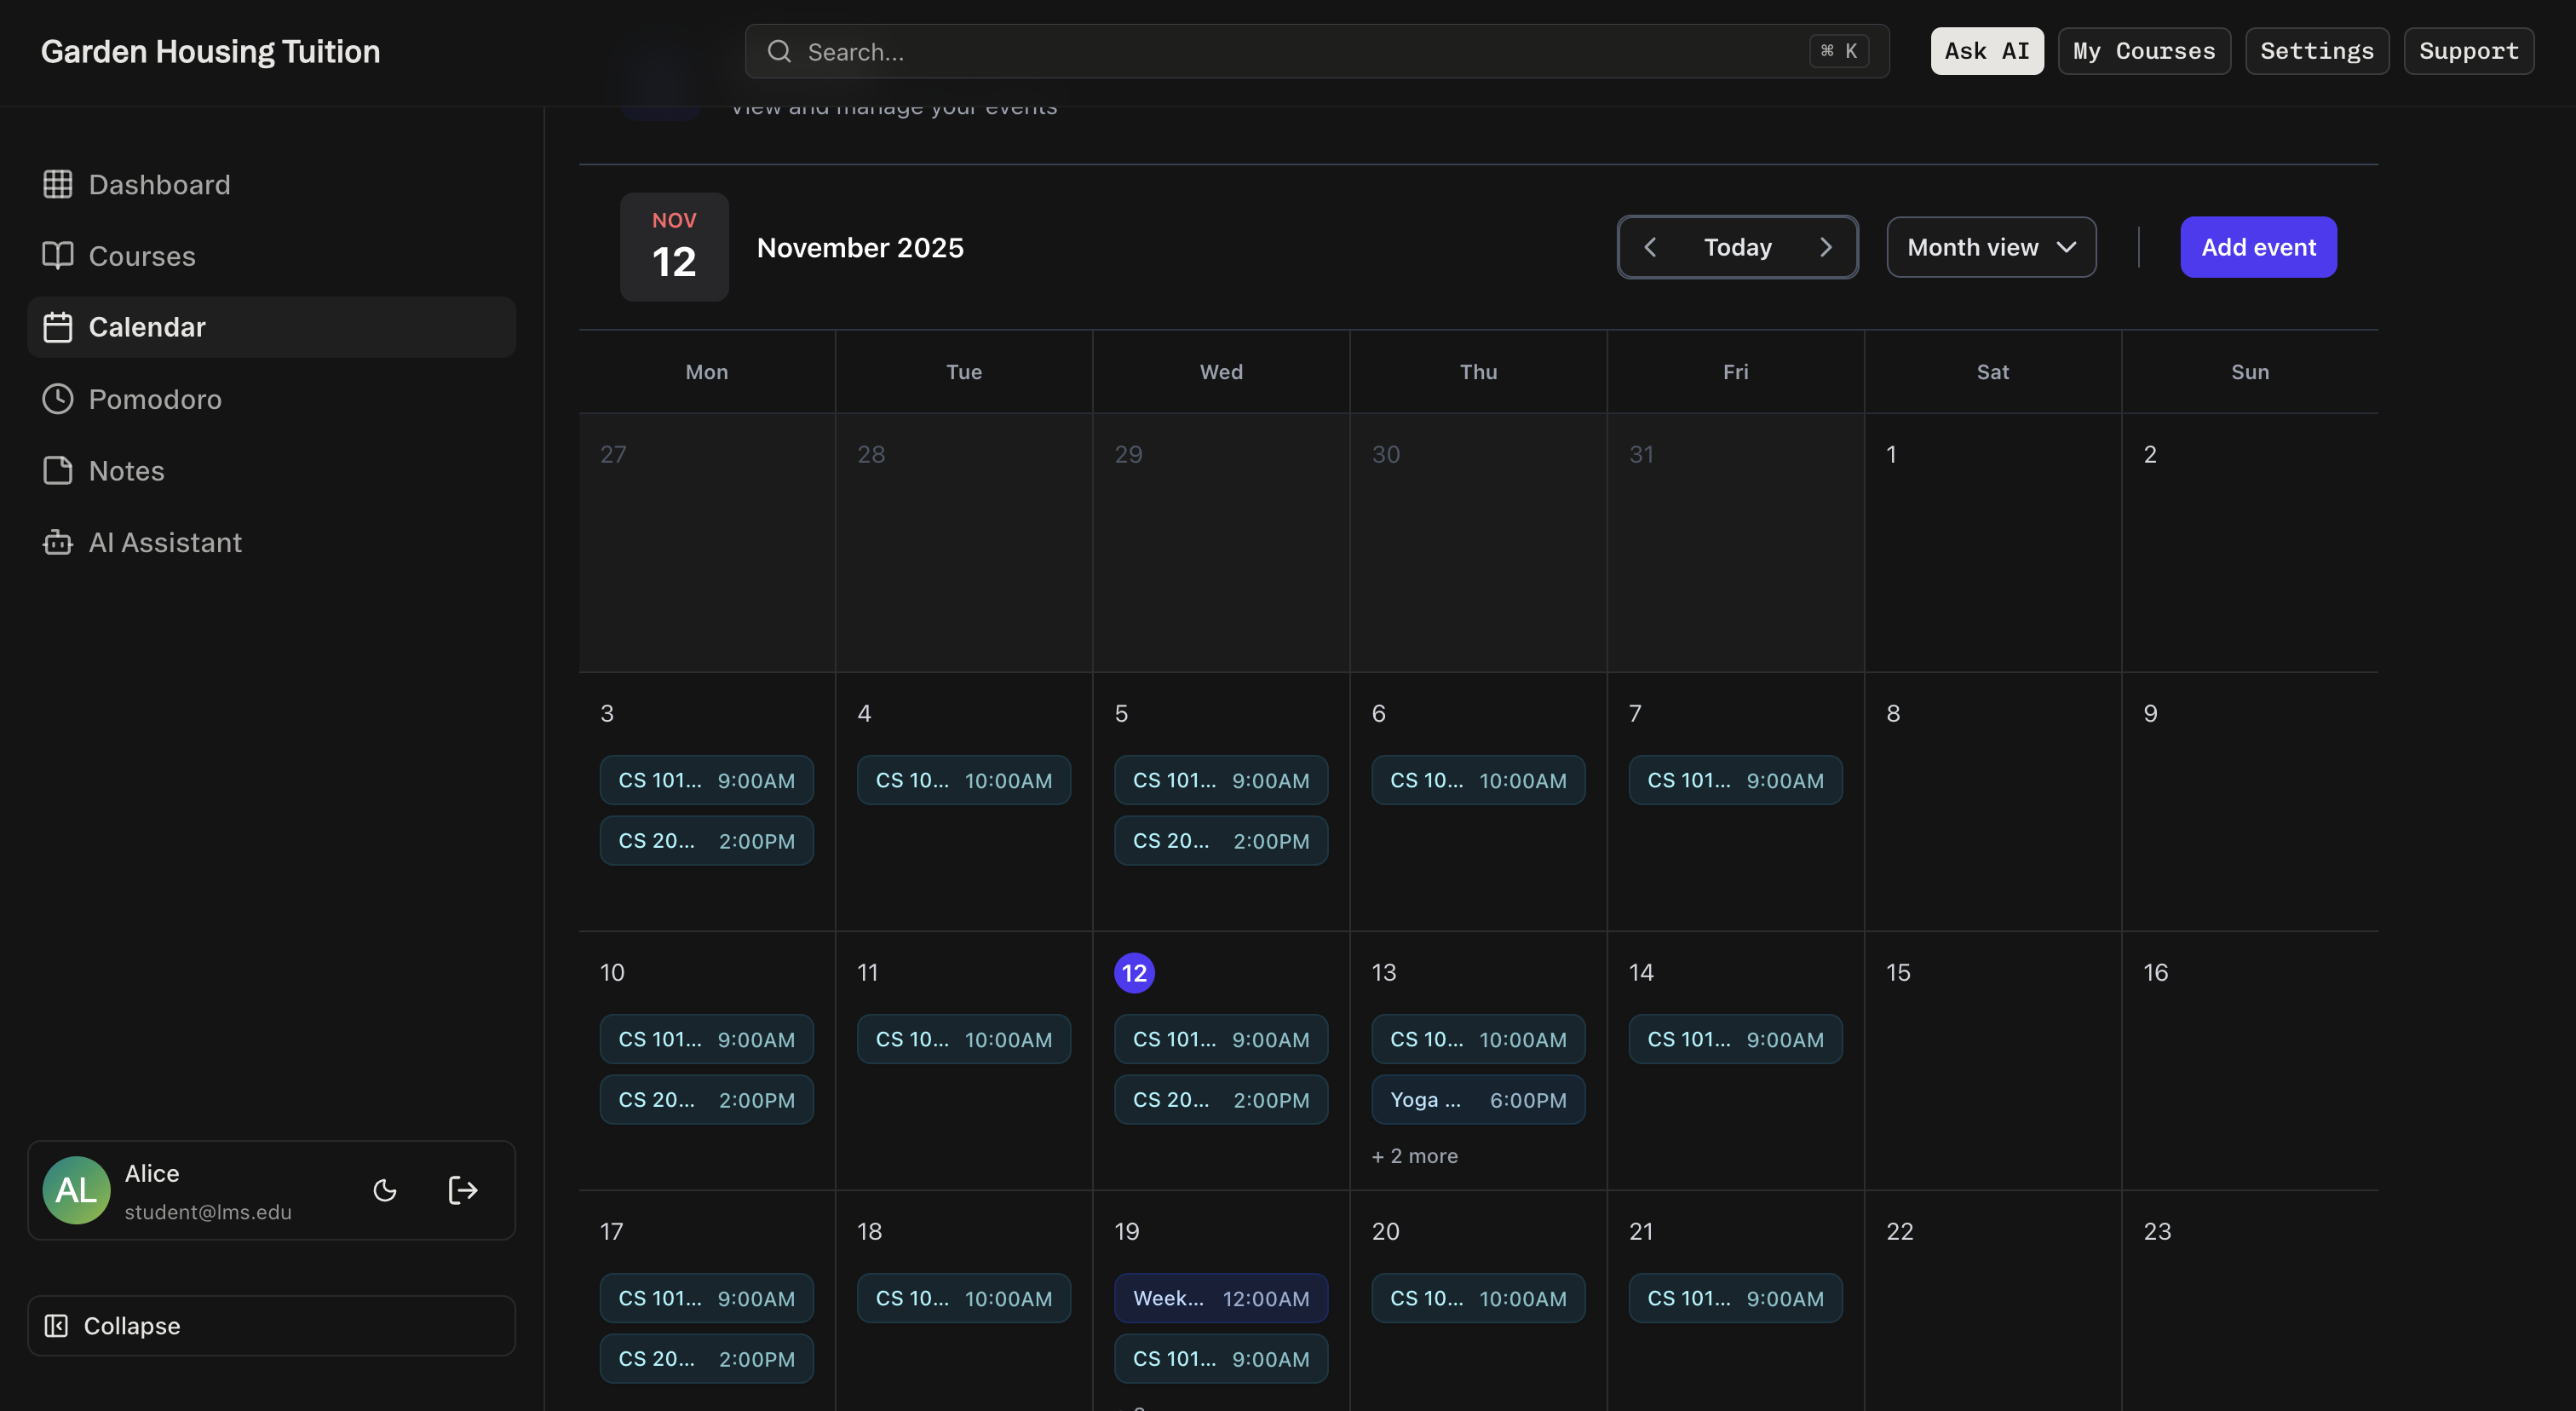Click the search magnifier icon

[x=779, y=51]
